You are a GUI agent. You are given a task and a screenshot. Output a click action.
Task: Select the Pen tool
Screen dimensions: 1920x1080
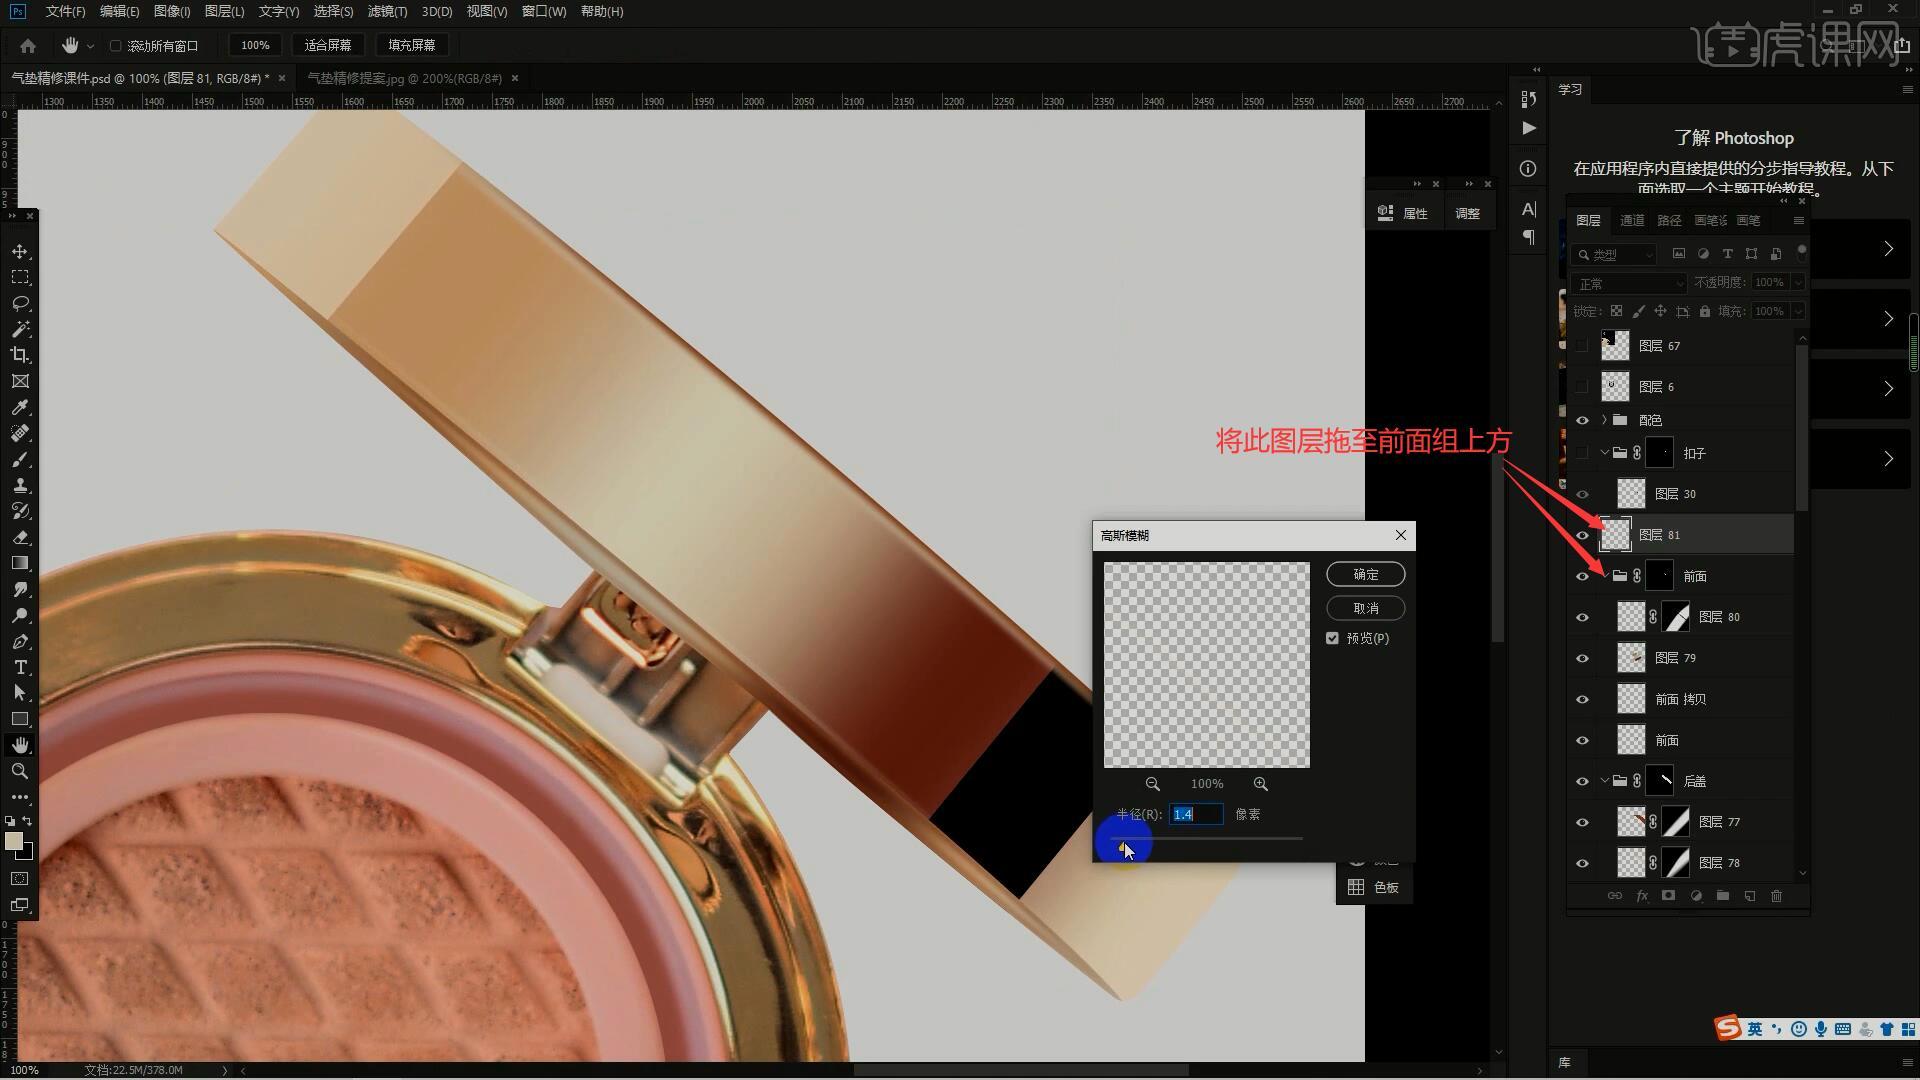(x=20, y=641)
